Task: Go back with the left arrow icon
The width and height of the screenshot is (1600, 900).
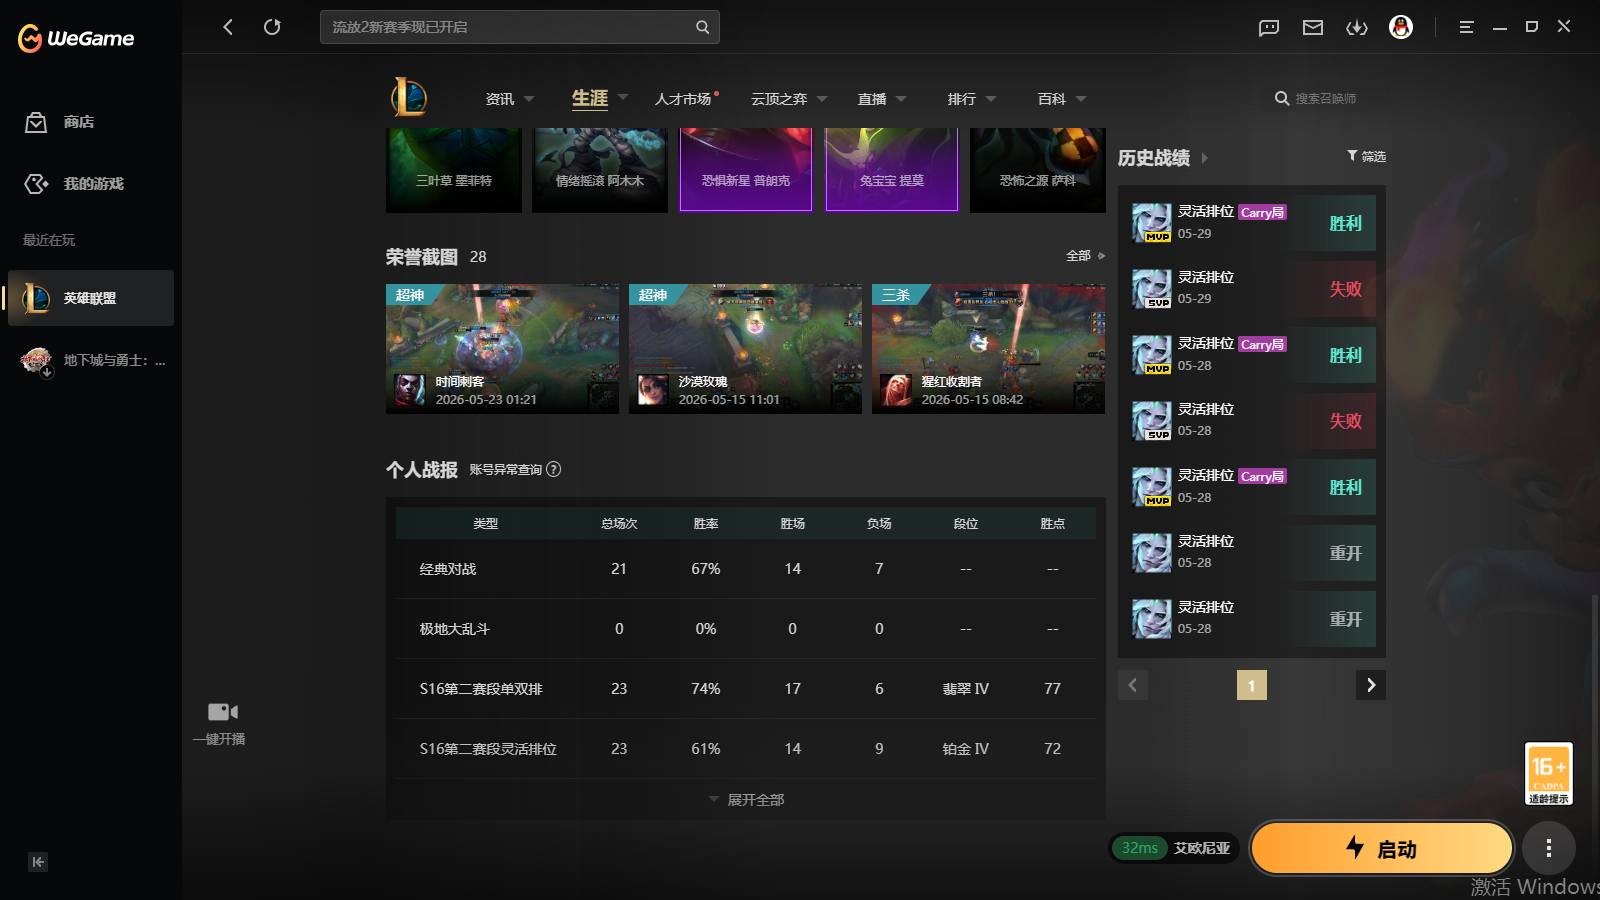Action: (228, 27)
